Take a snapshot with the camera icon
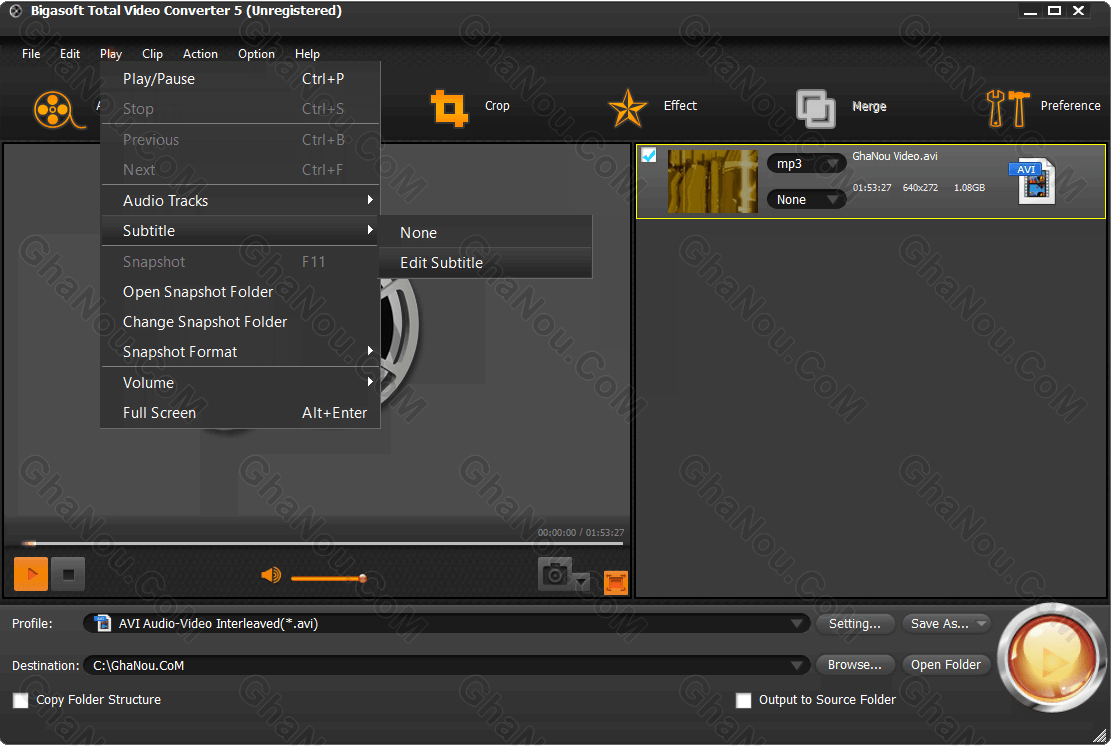This screenshot has height=746, width=1112. coord(555,573)
